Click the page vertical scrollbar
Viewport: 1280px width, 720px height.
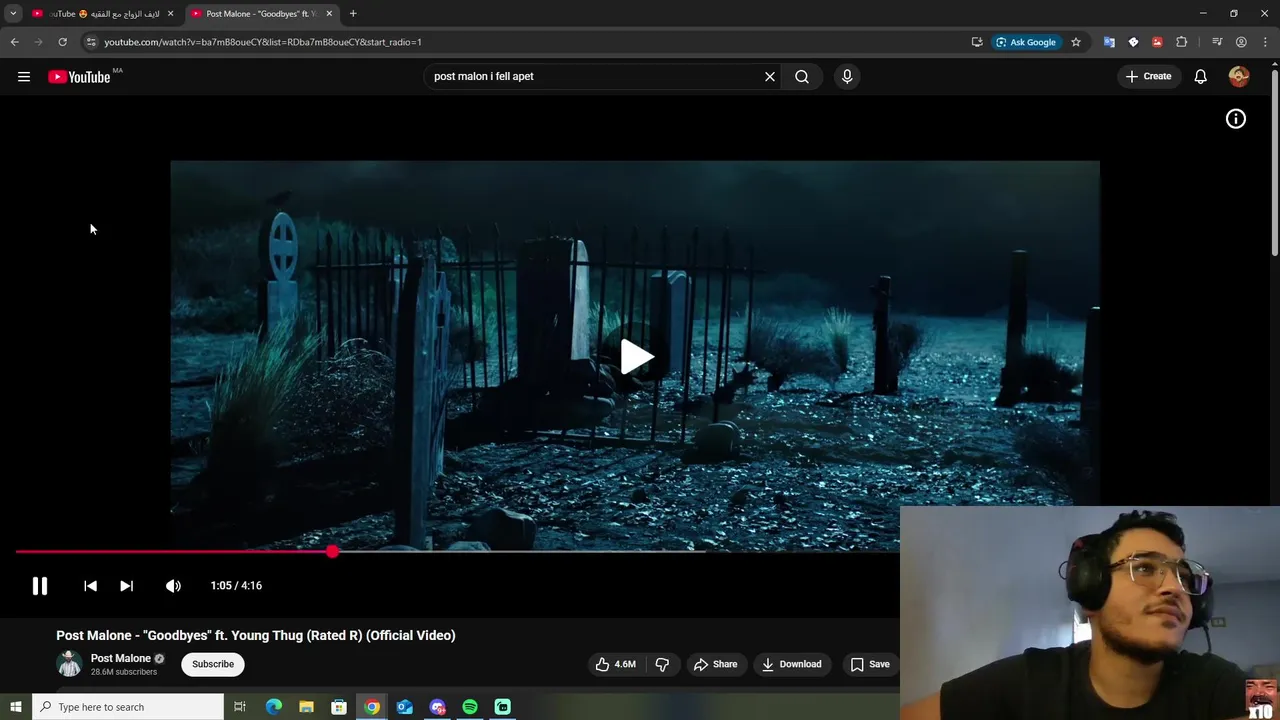1274,165
